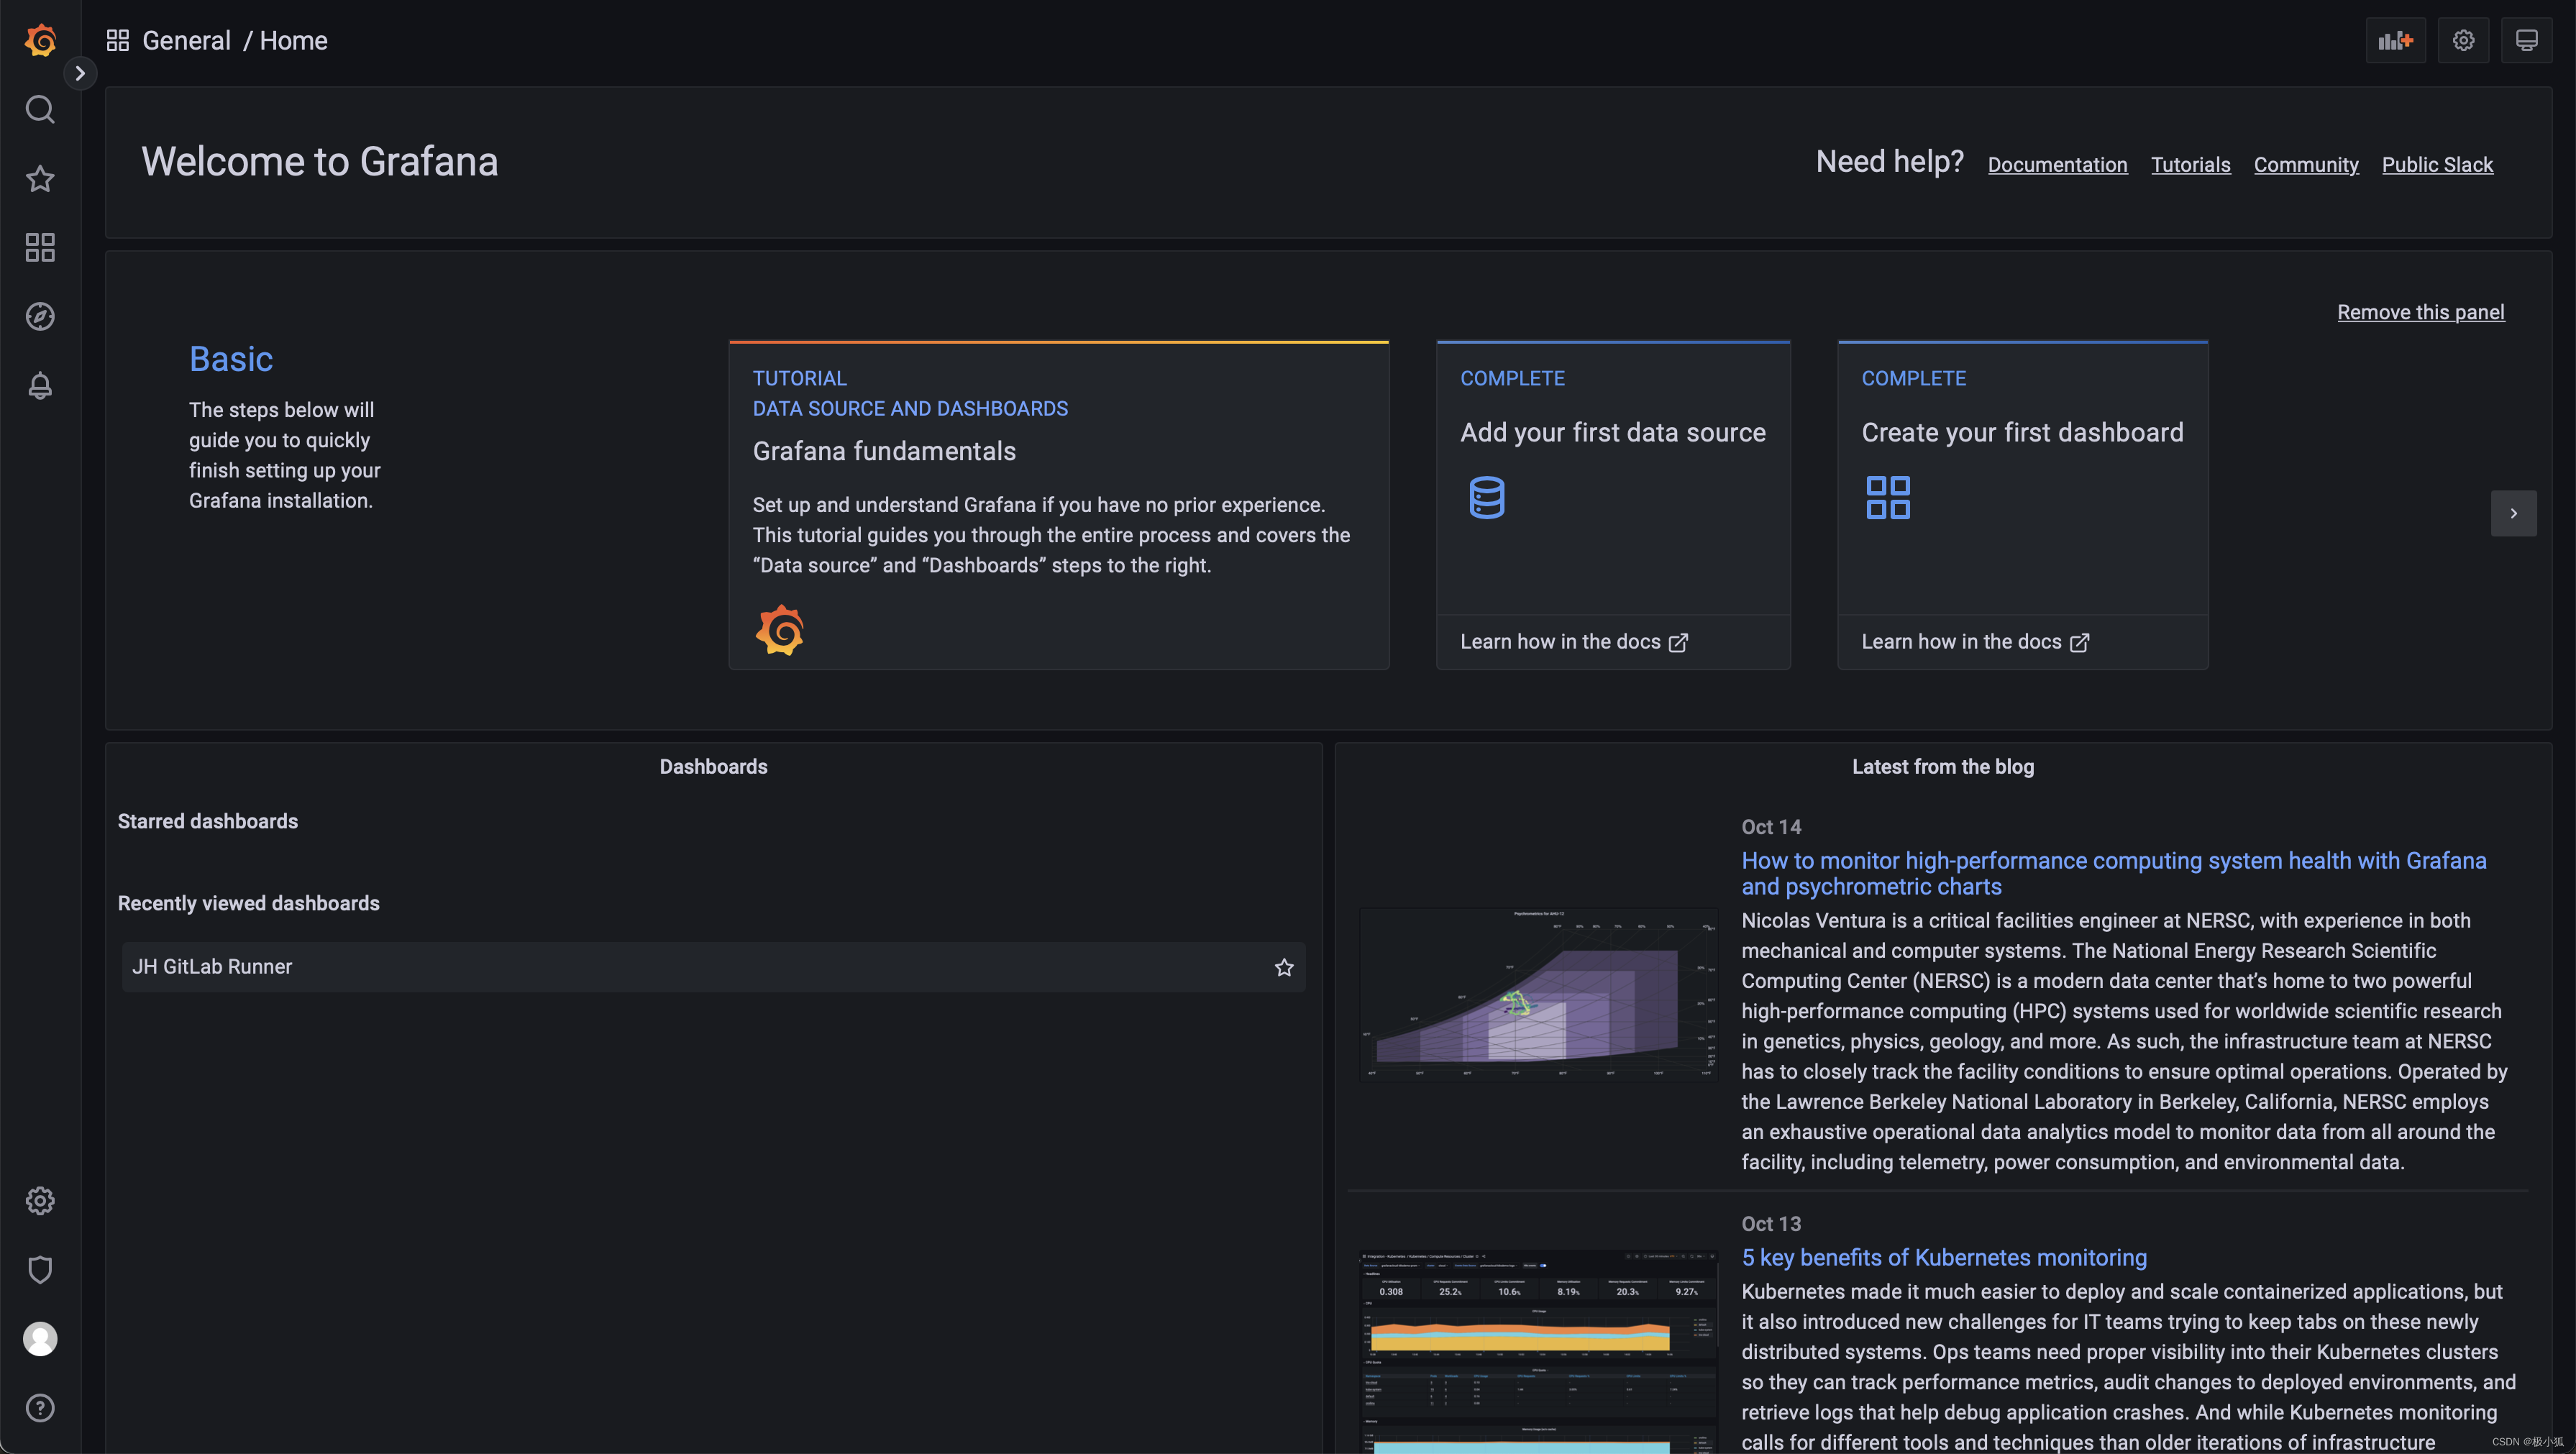Open the Documentation link
The height and width of the screenshot is (1454, 2576).
2057,164
